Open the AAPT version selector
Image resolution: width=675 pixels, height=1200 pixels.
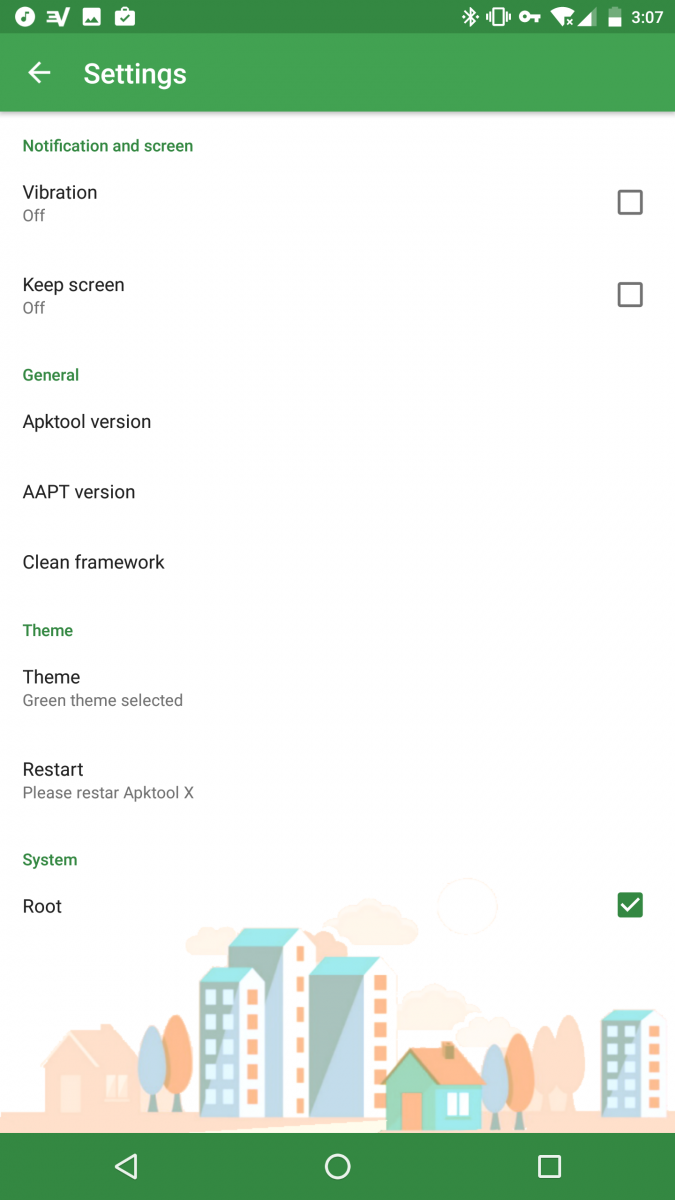click(x=79, y=491)
